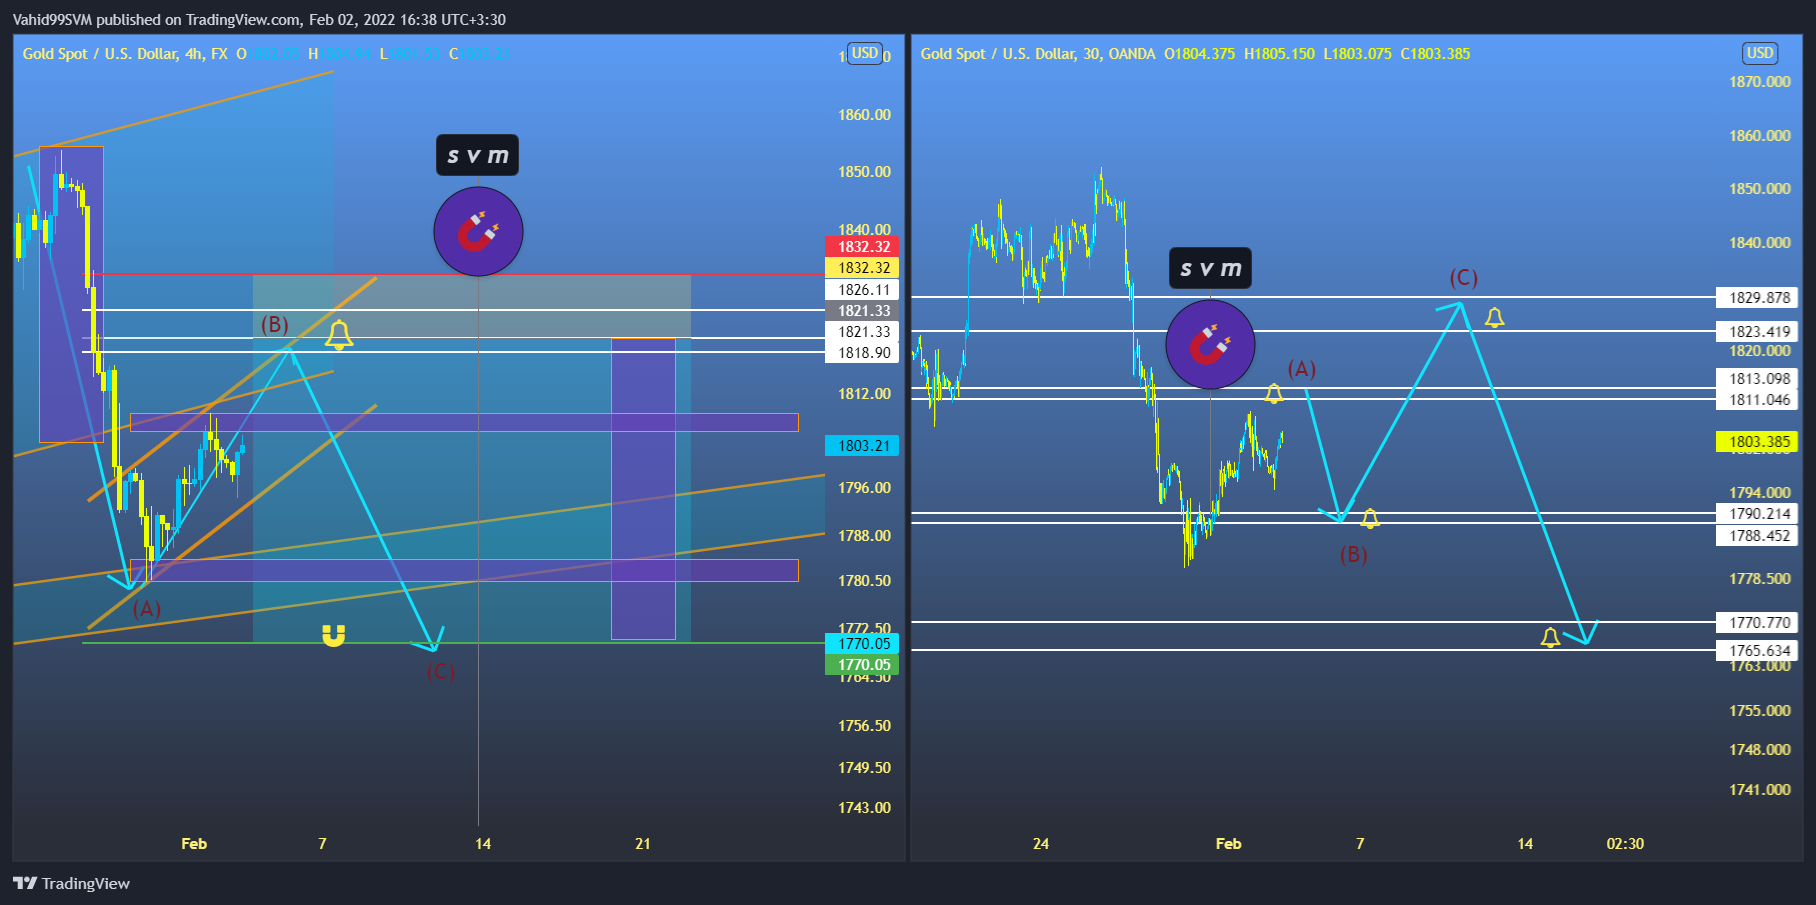Image resolution: width=1816 pixels, height=905 pixels.
Task: Click the magnet icon on the 4h chart
Action: [478, 231]
